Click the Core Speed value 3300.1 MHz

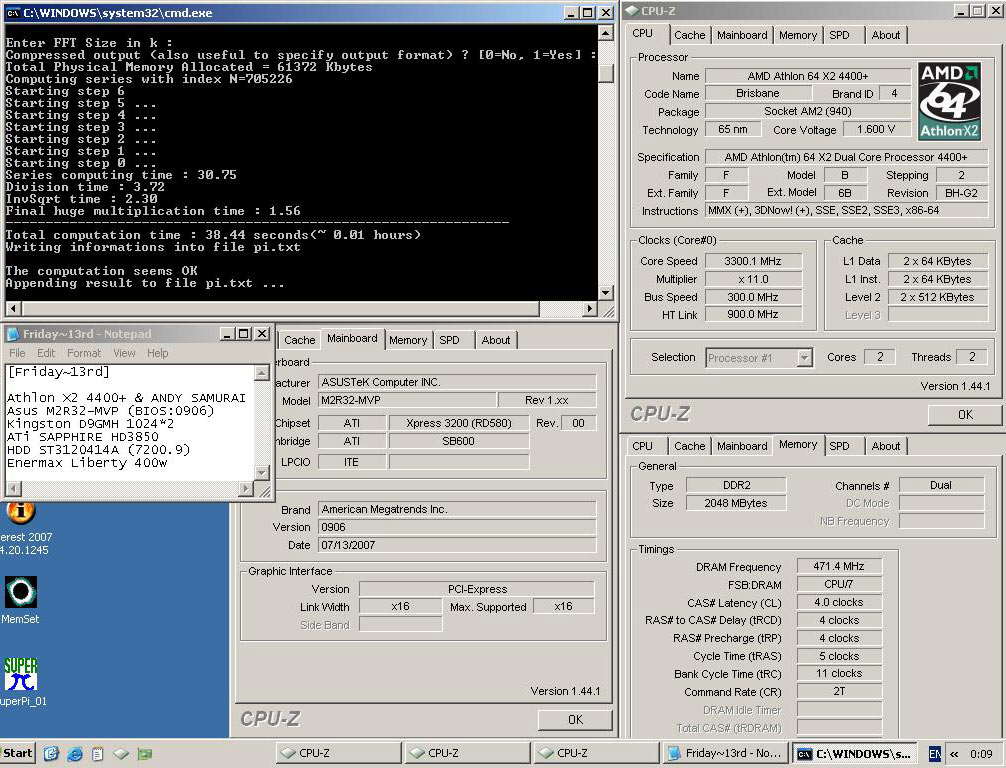click(x=753, y=261)
